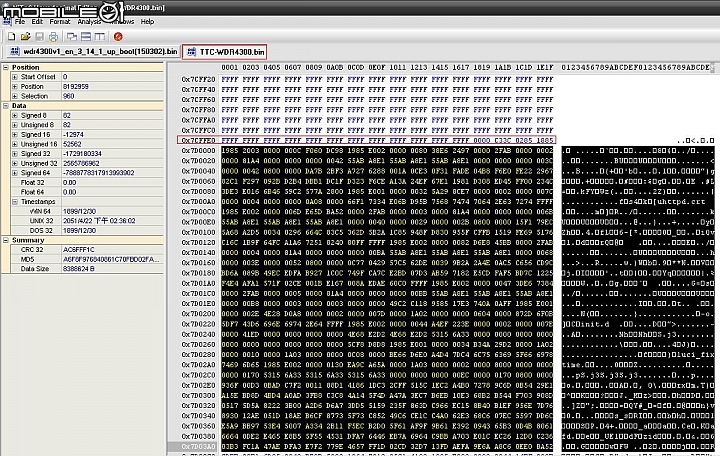Click the New file toolbar icon
This screenshot has height=456, width=720.
[x=11, y=37]
